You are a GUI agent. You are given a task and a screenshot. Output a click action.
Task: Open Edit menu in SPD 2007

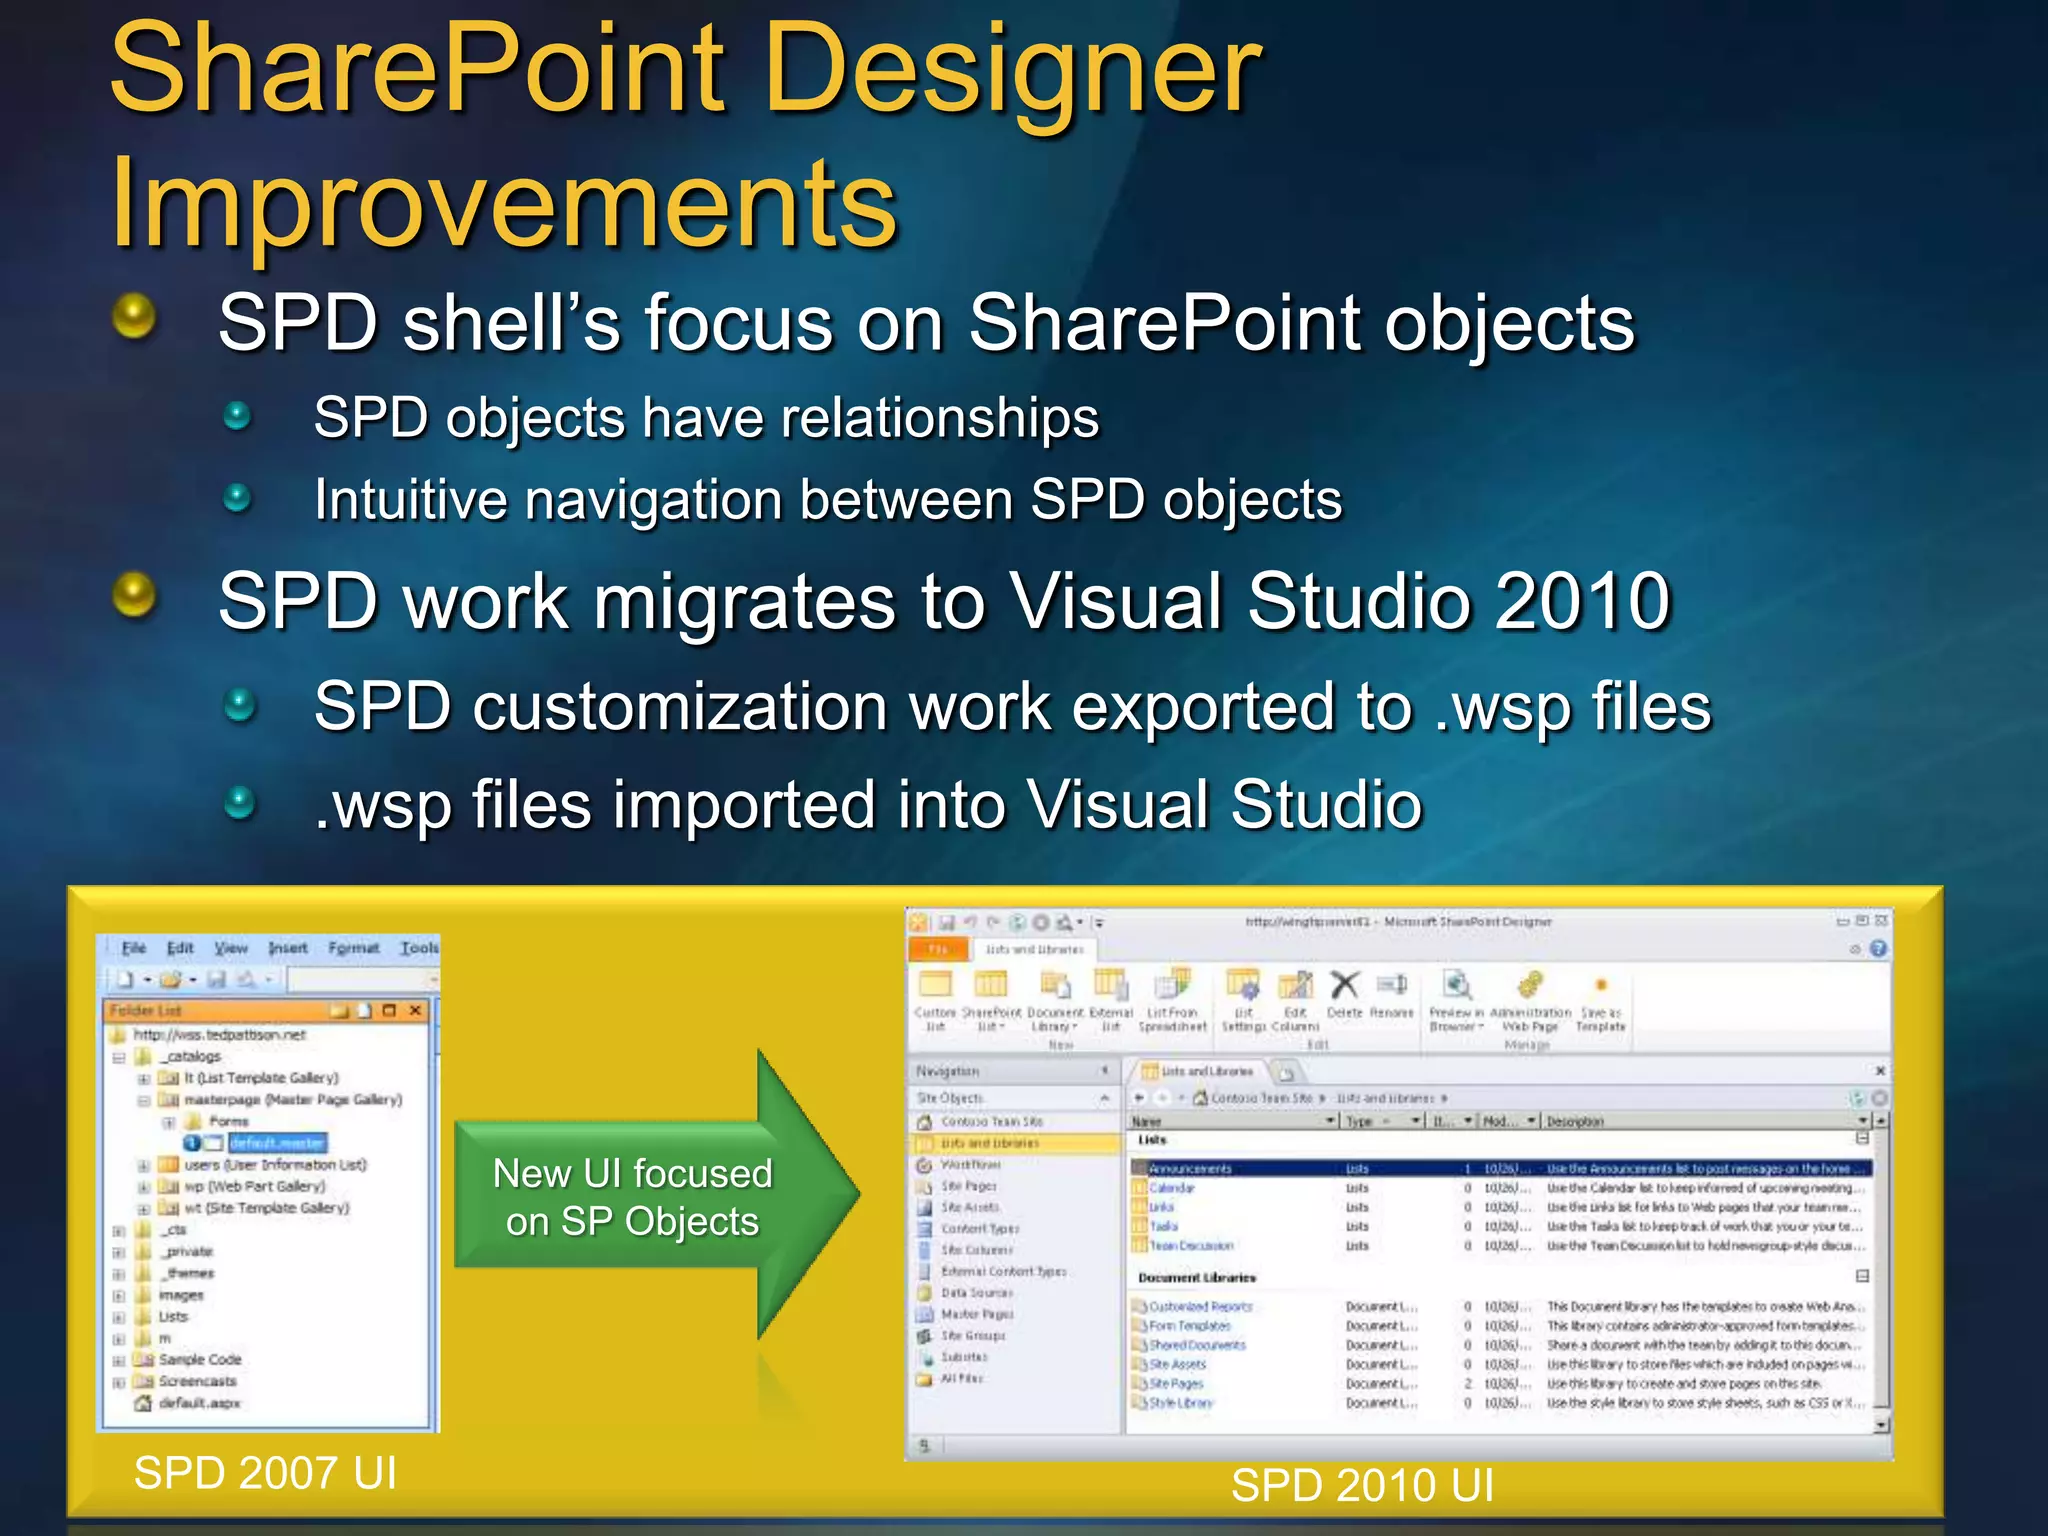[x=180, y=947]
